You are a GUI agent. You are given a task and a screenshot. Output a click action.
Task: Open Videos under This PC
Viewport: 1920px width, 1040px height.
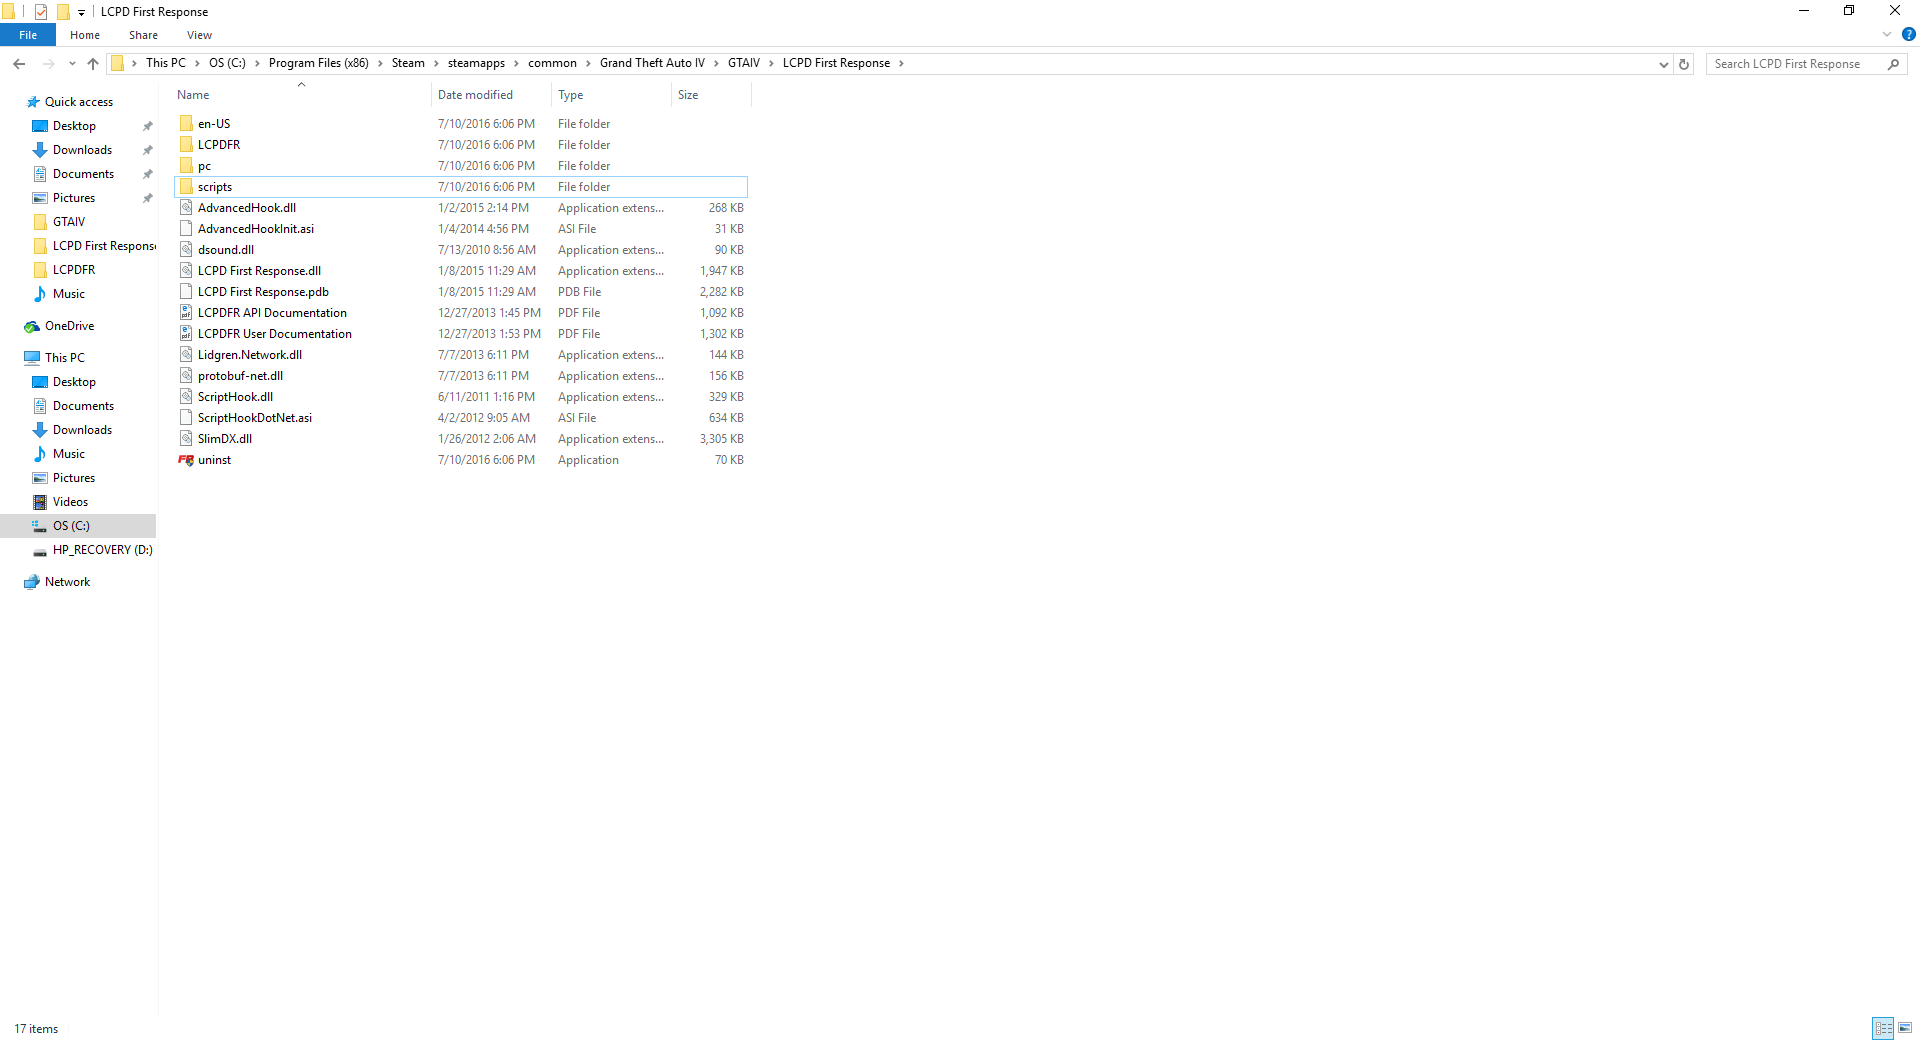coord(70,502)
